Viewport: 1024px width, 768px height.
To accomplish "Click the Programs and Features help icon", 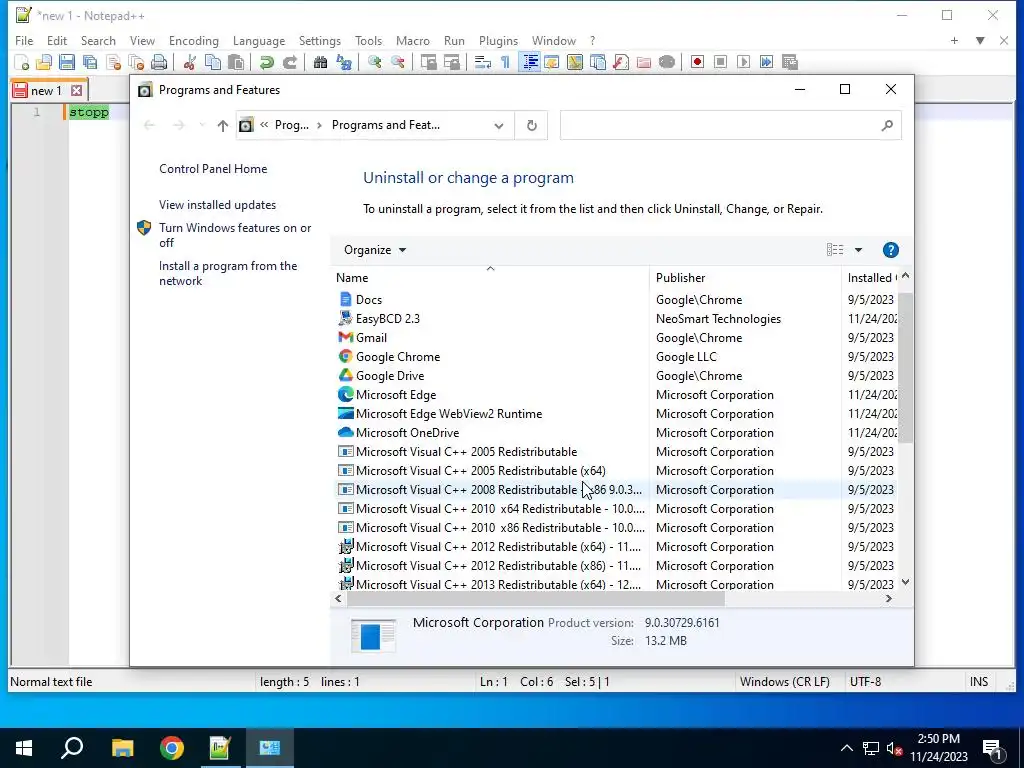I will point(890,250).
